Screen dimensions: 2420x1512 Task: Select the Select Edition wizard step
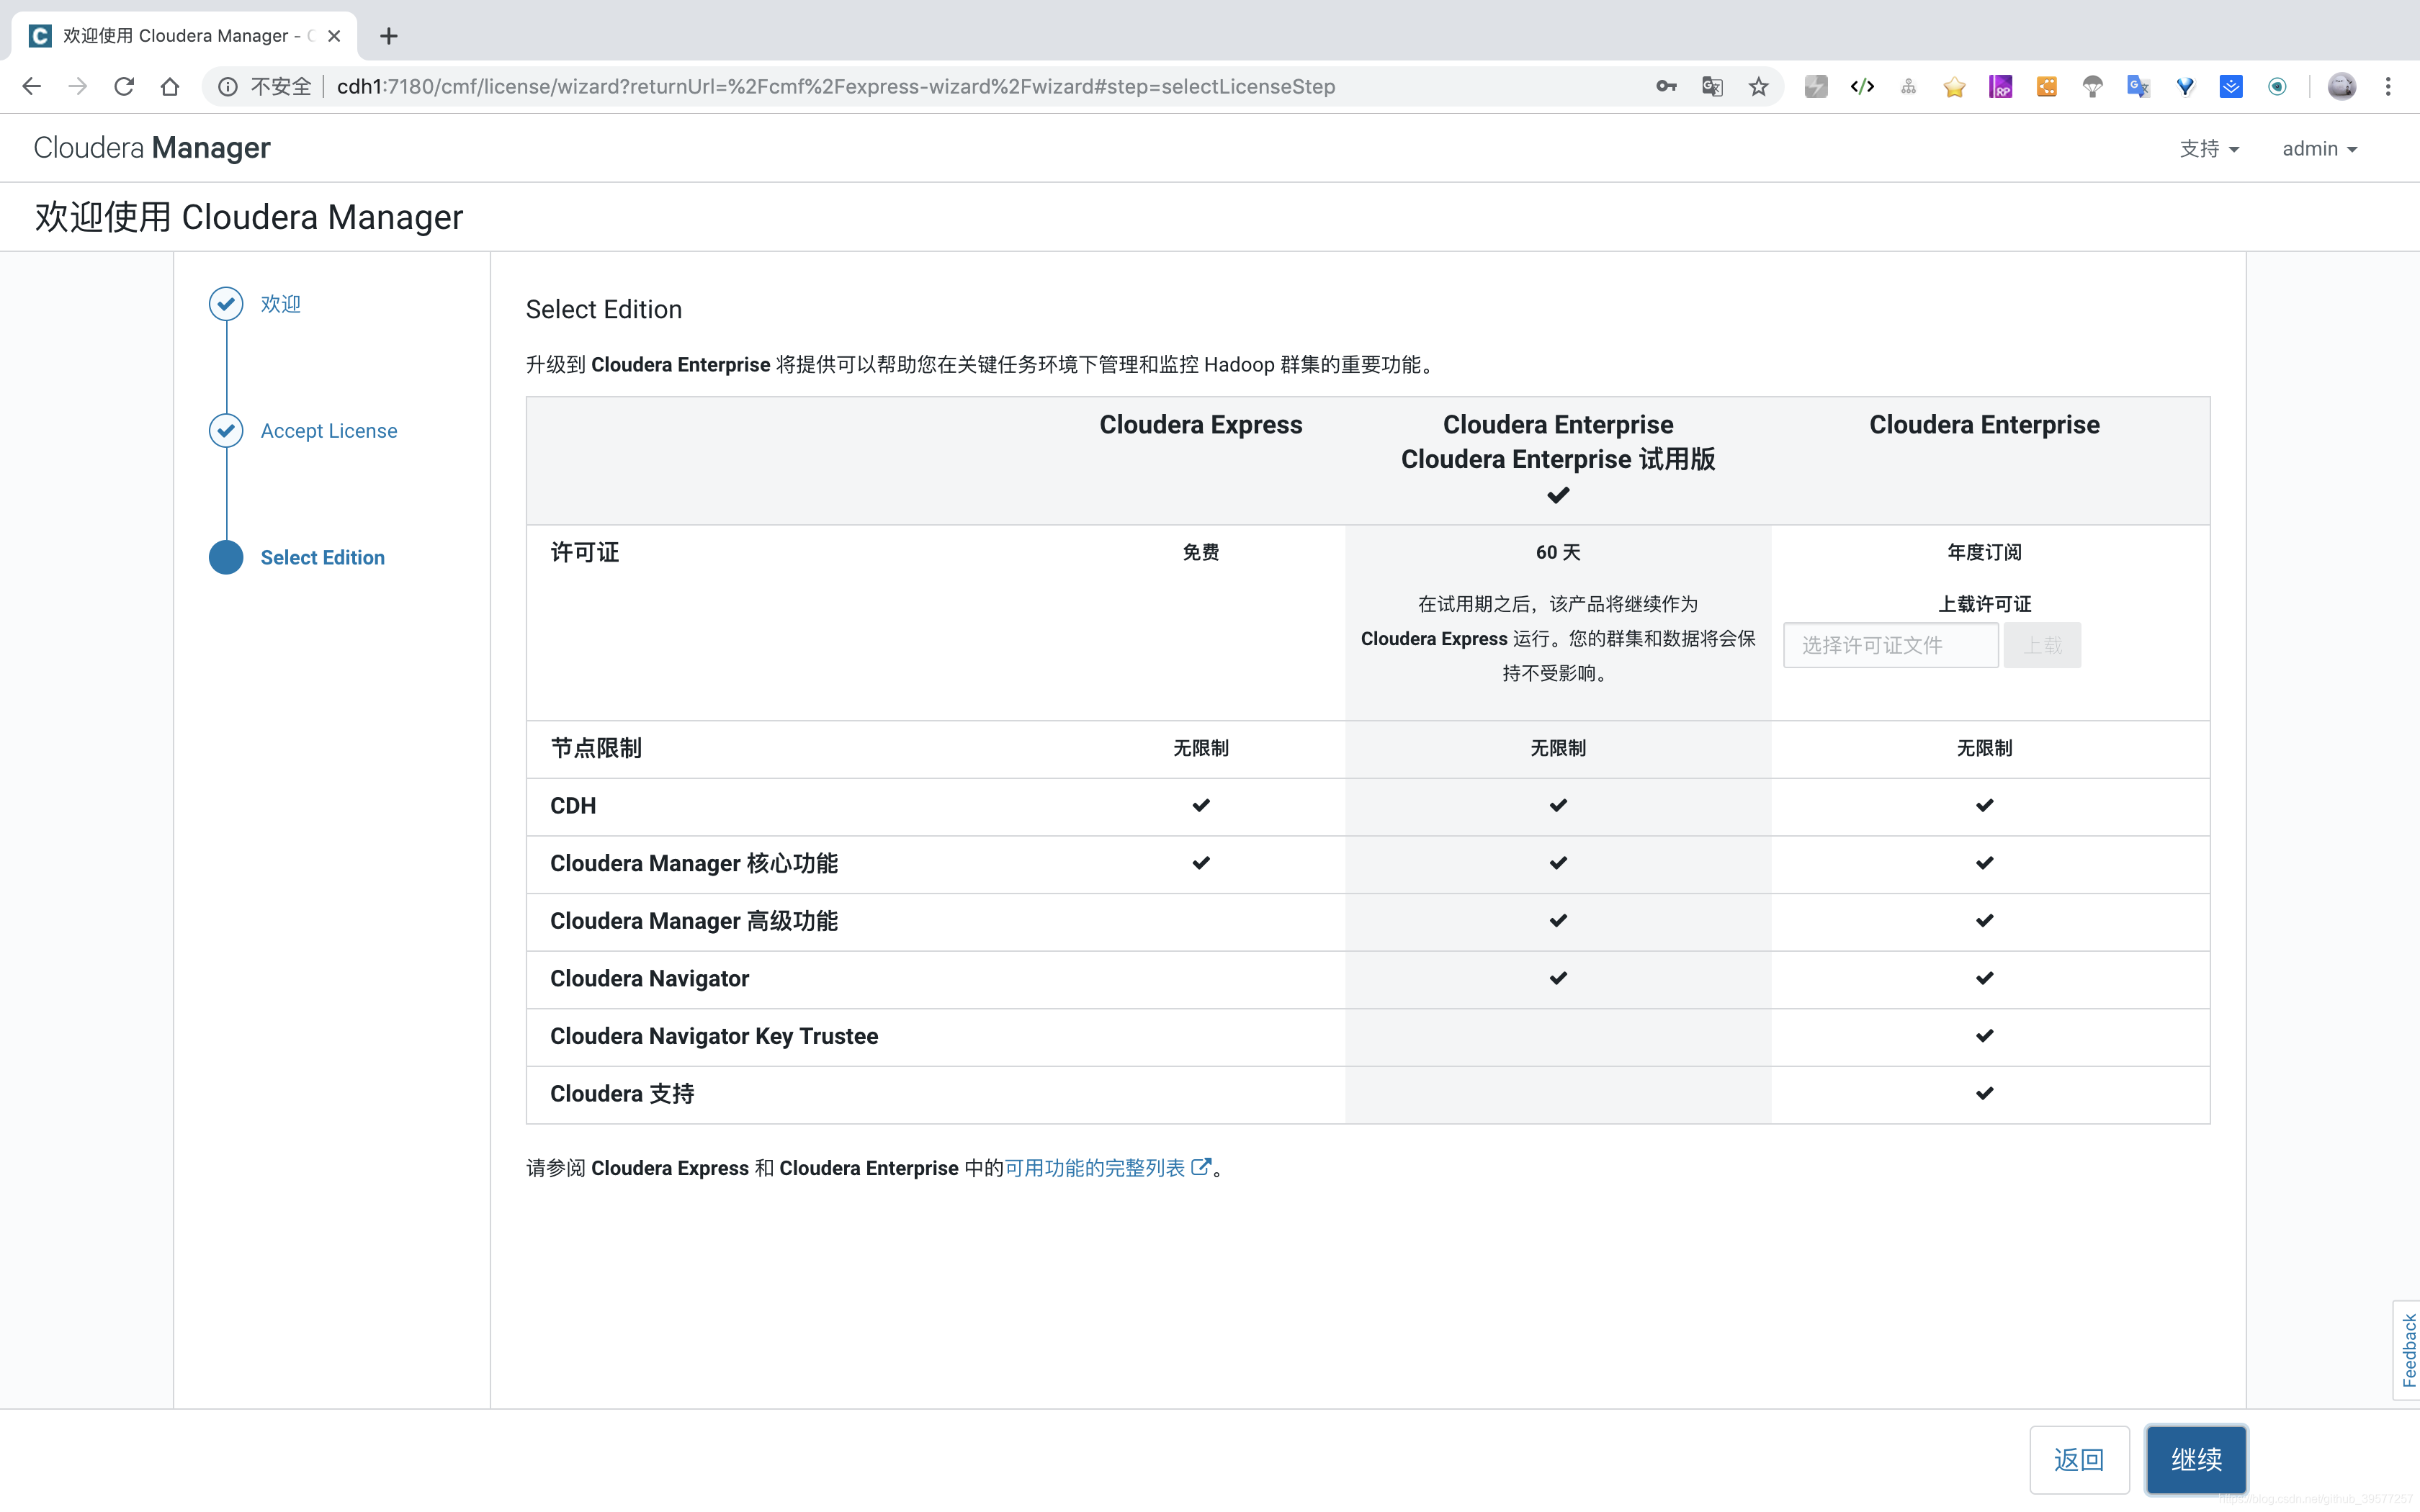(323, 558)
